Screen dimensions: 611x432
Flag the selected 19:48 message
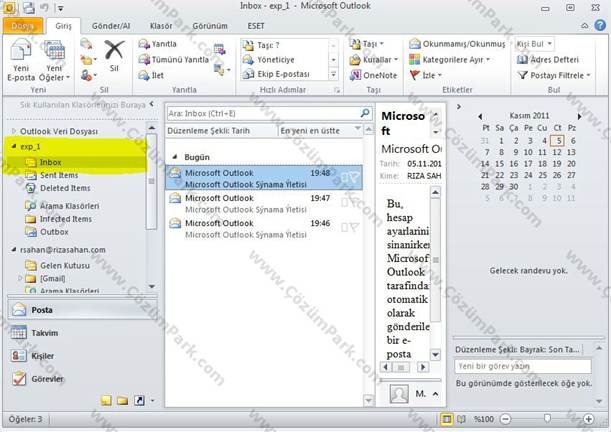(354, 178)
